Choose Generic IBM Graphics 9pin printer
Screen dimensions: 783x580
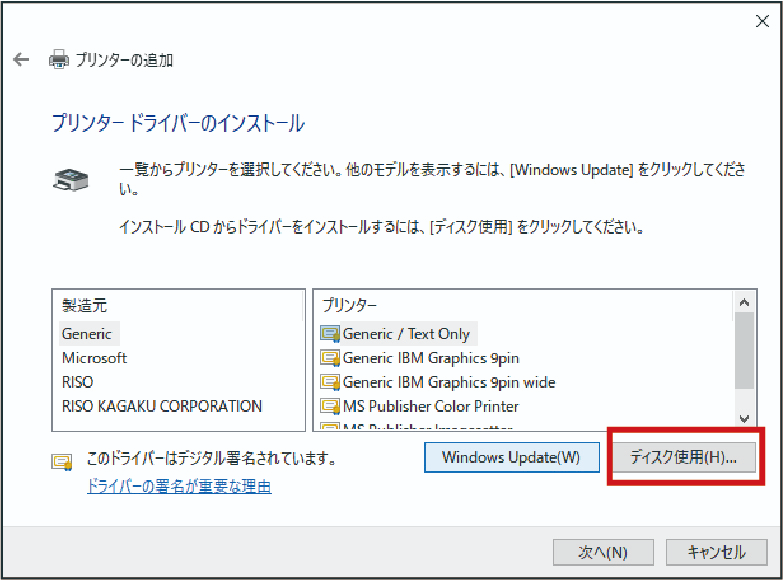(430, 358)
